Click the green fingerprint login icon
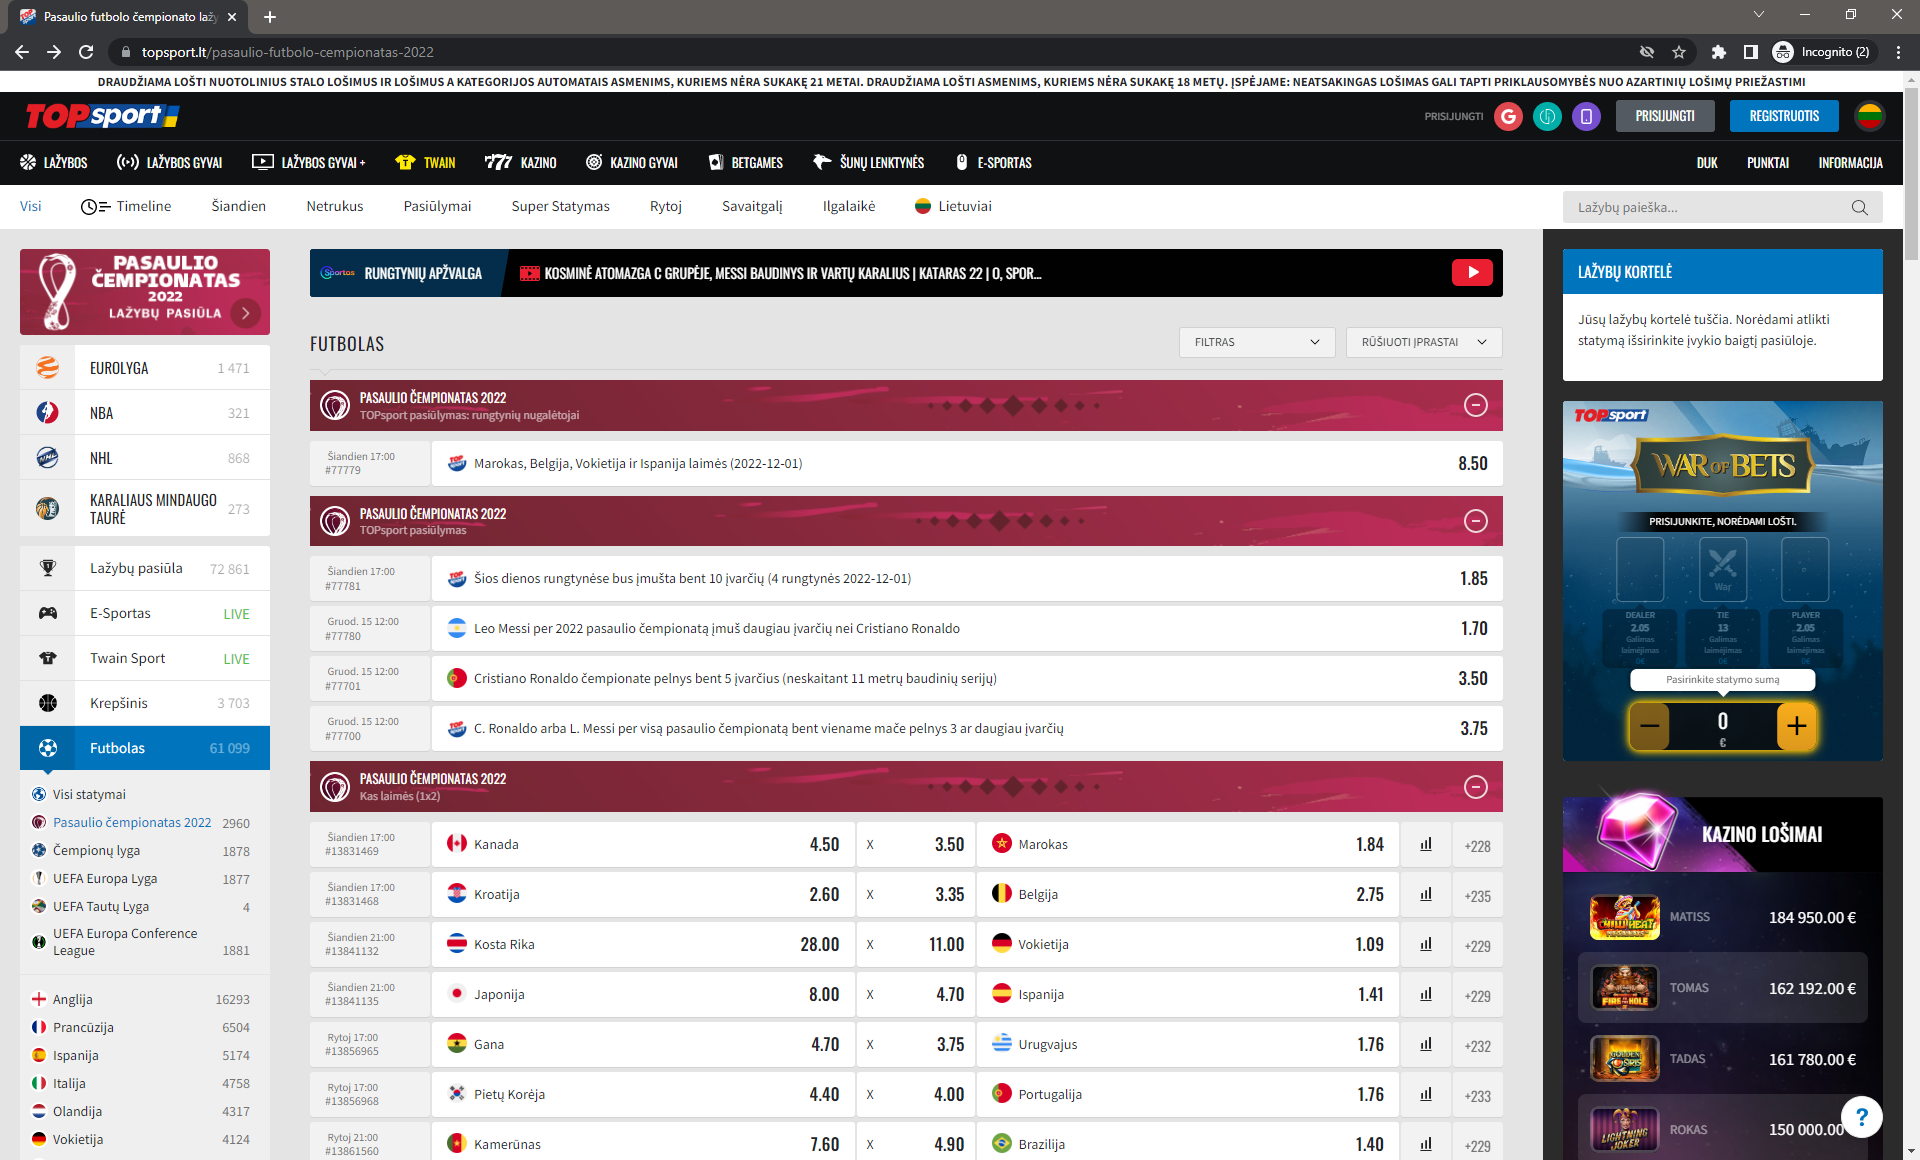This screenshot has width=1920, height=1160. [x=1547, y=116]
